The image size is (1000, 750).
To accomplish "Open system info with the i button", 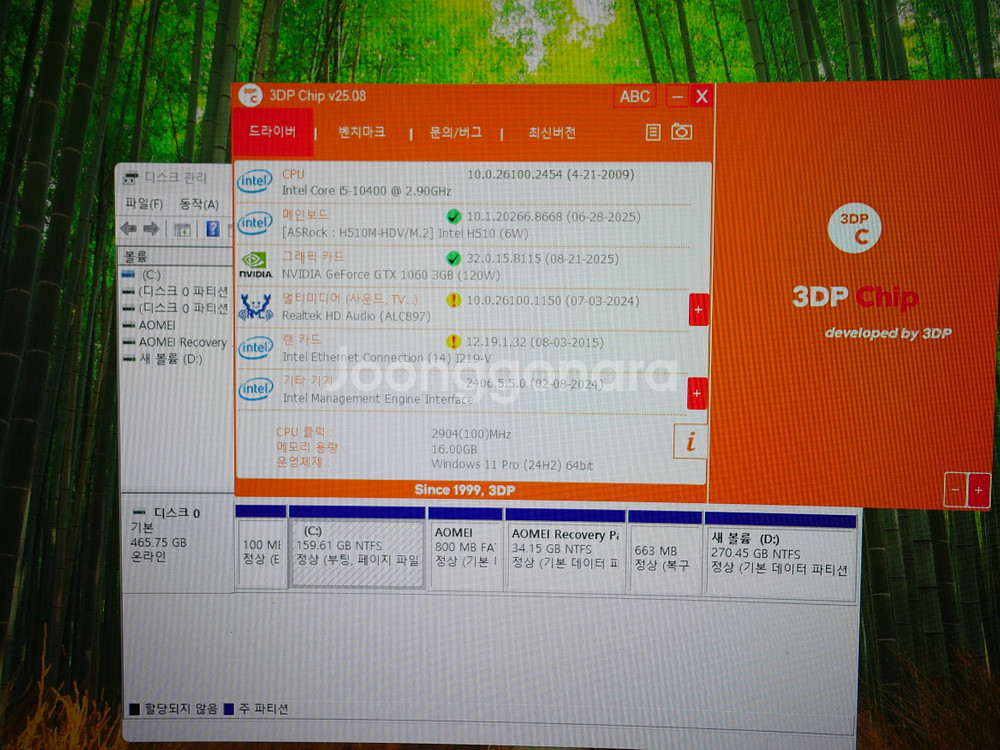I will 690,441.
